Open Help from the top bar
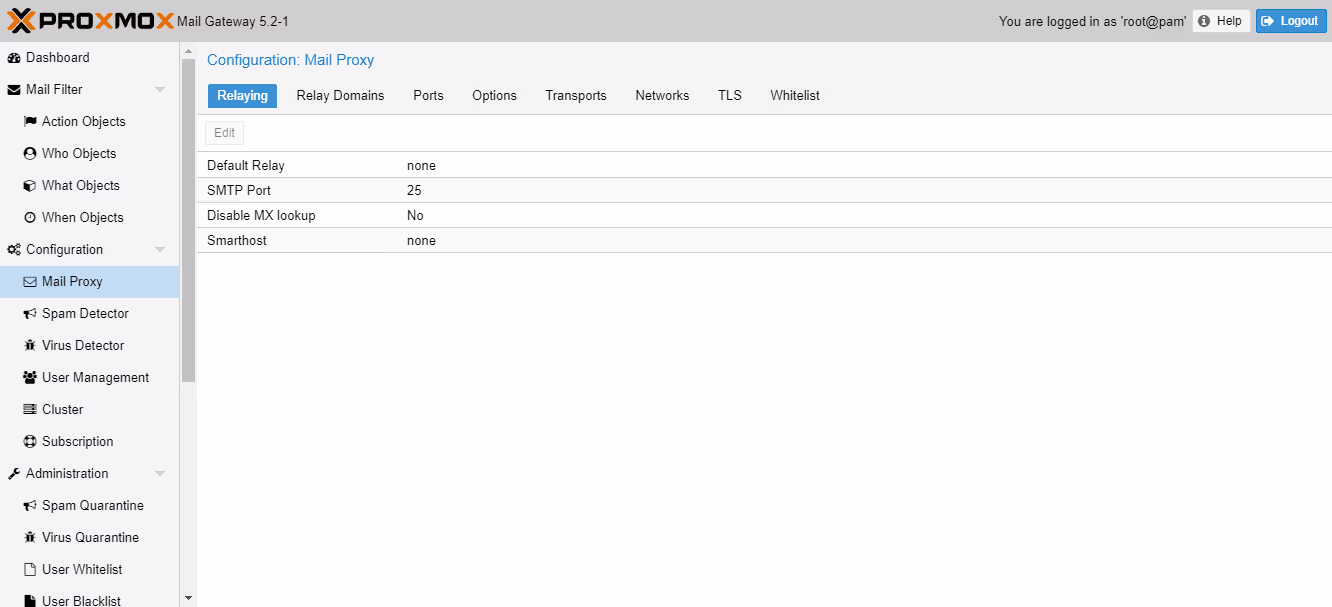The width and height of the screenshot is (1332, 607). [1220, 20]
